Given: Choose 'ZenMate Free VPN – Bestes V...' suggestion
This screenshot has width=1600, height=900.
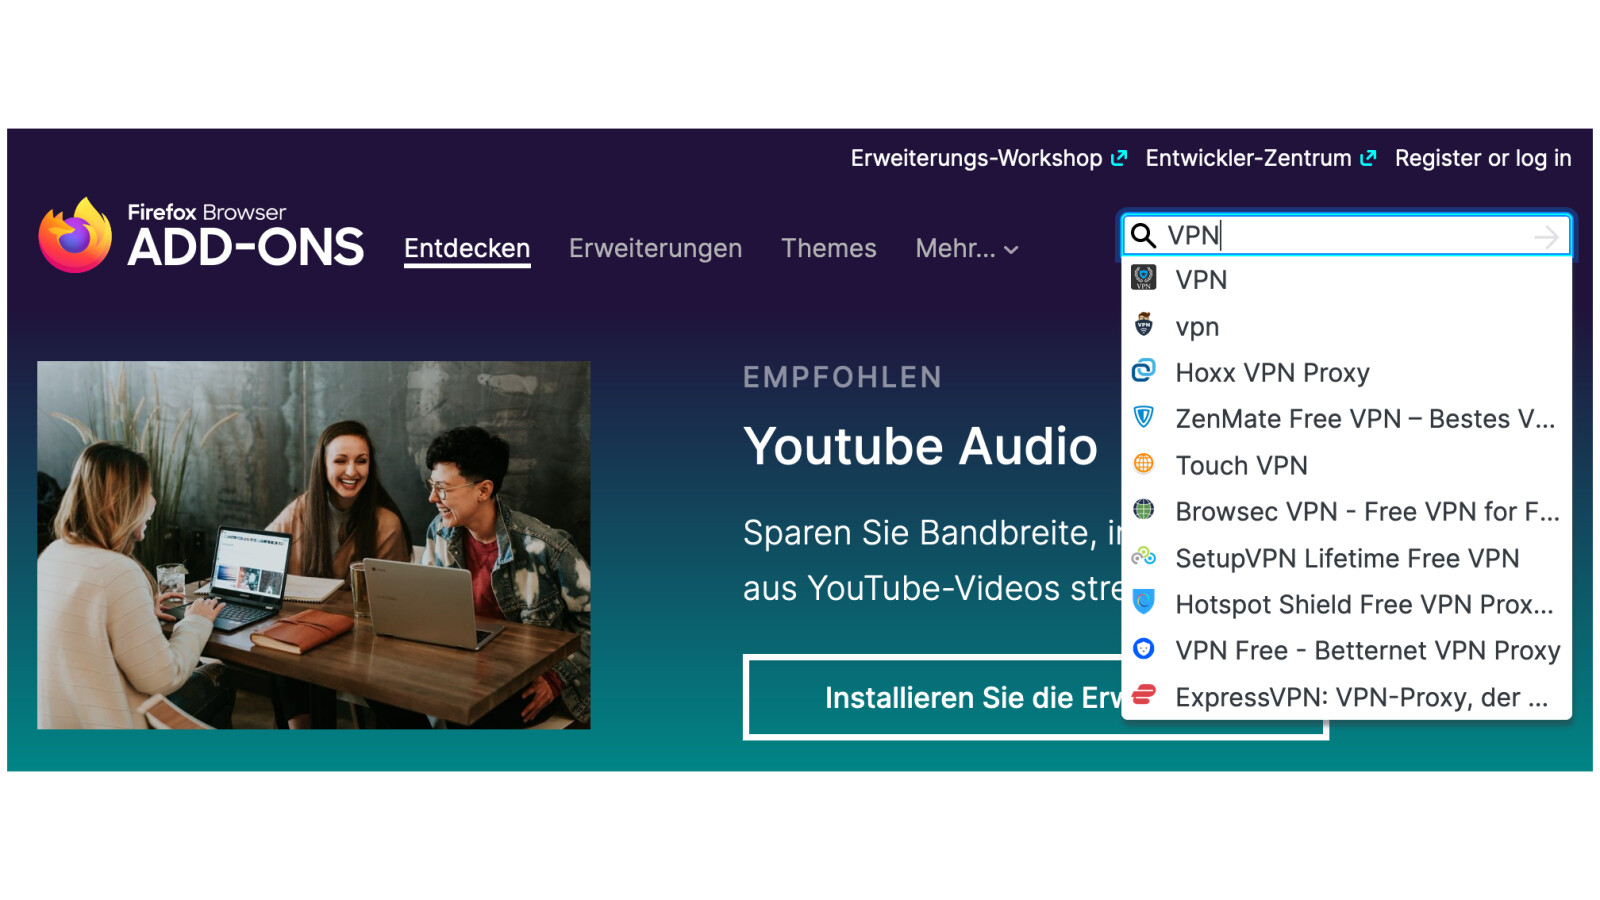Looking at the screenshot, I should (x=1346, y=418).
